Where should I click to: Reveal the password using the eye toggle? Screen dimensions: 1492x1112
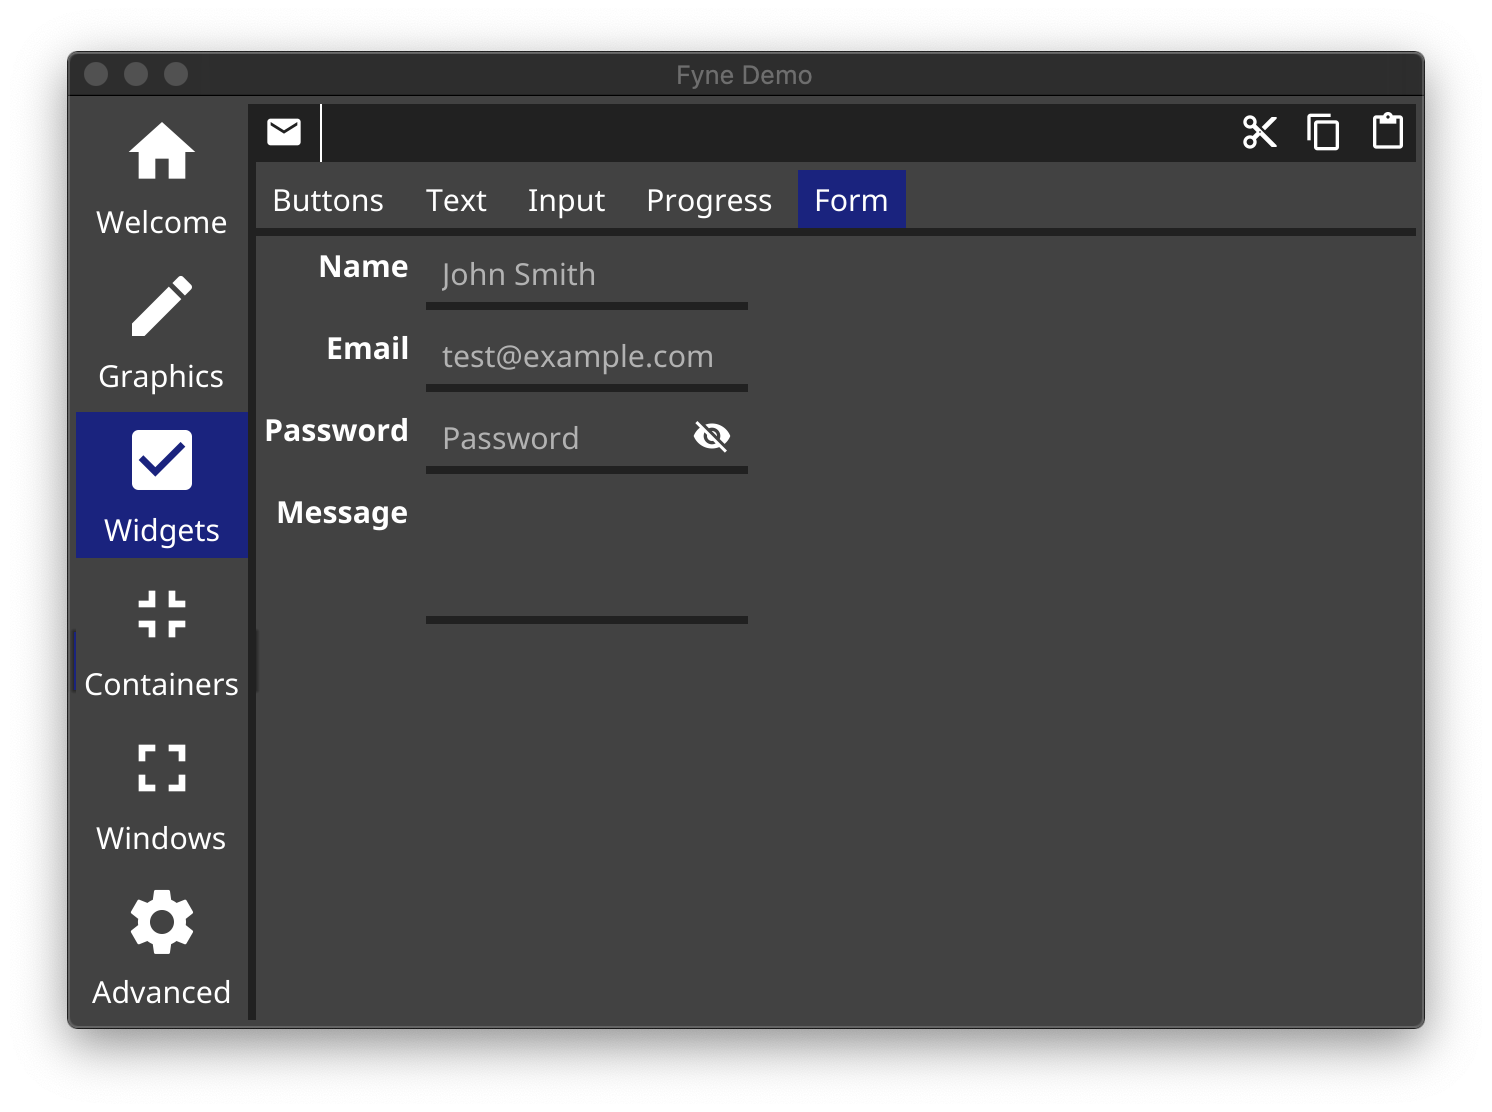(711, 437)
